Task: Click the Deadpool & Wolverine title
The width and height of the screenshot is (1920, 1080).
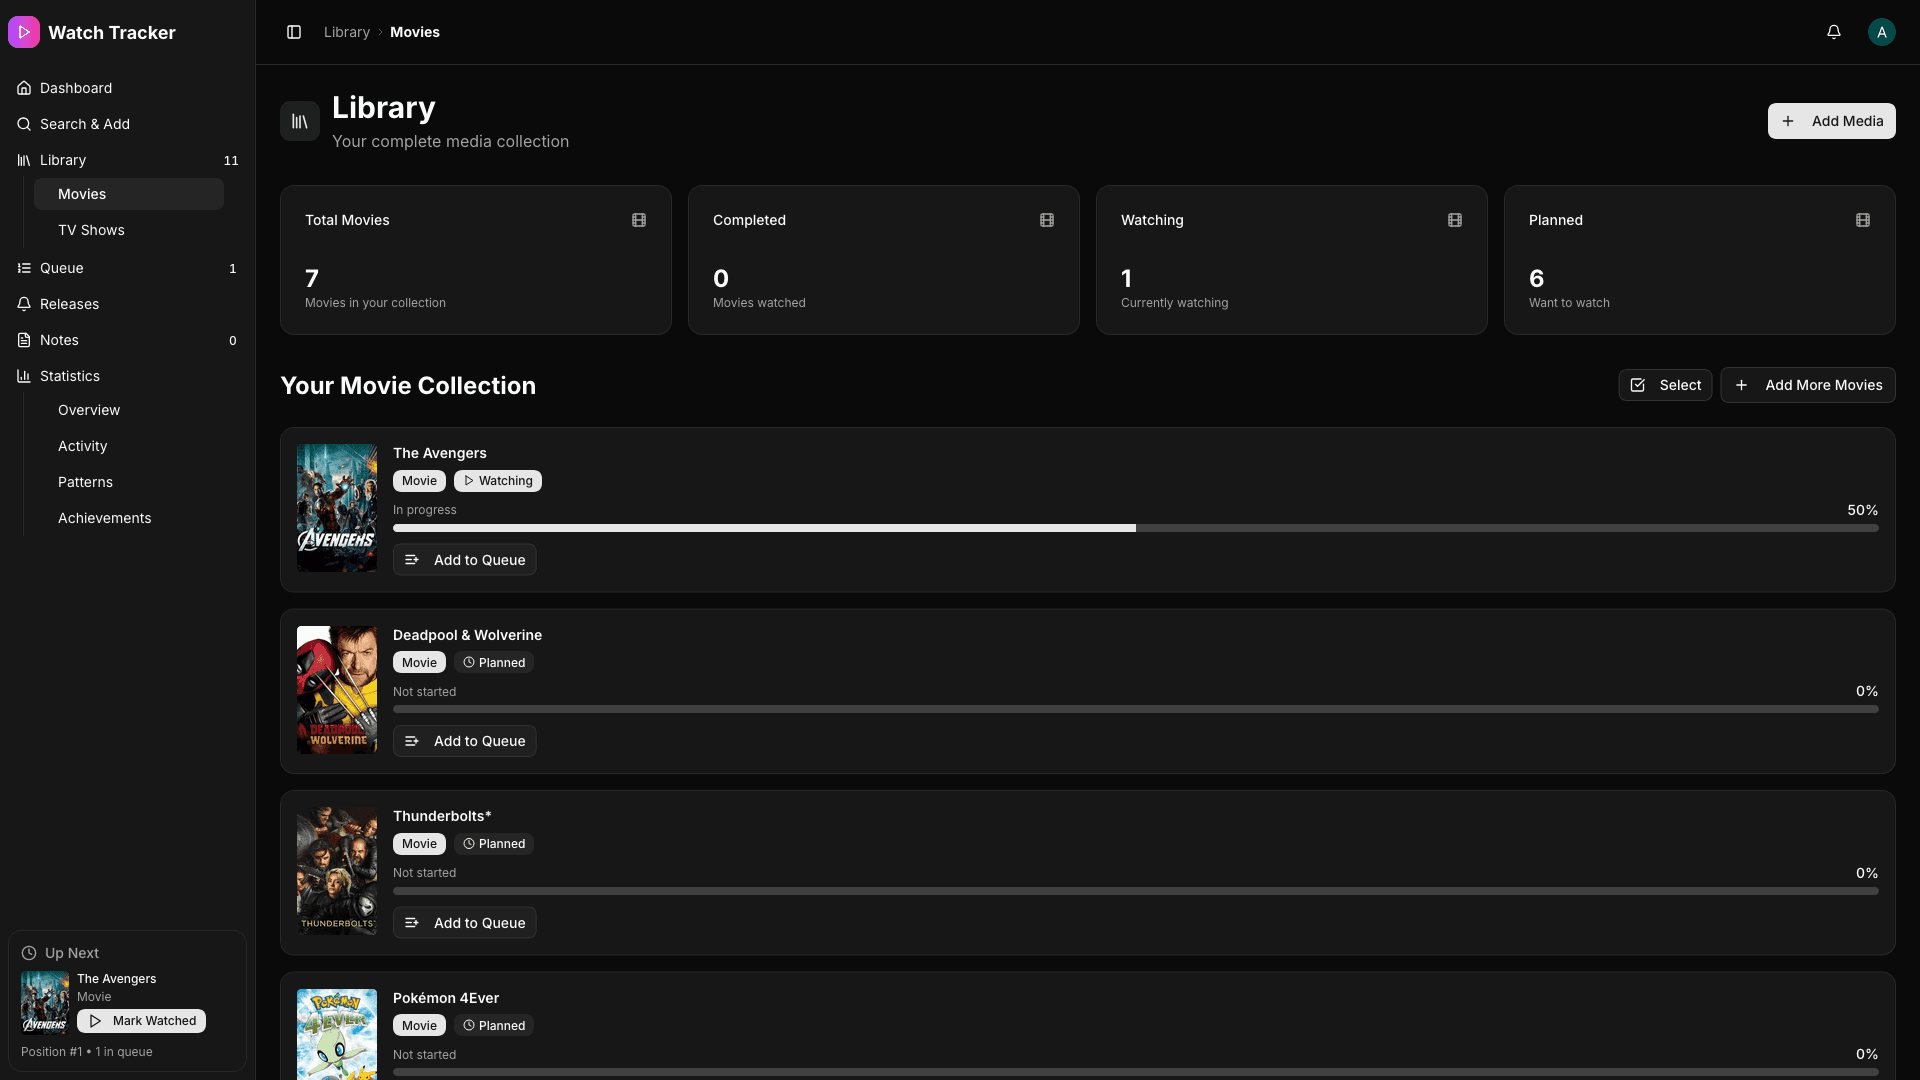Action: pyautogui.click(x=467, y=635)
